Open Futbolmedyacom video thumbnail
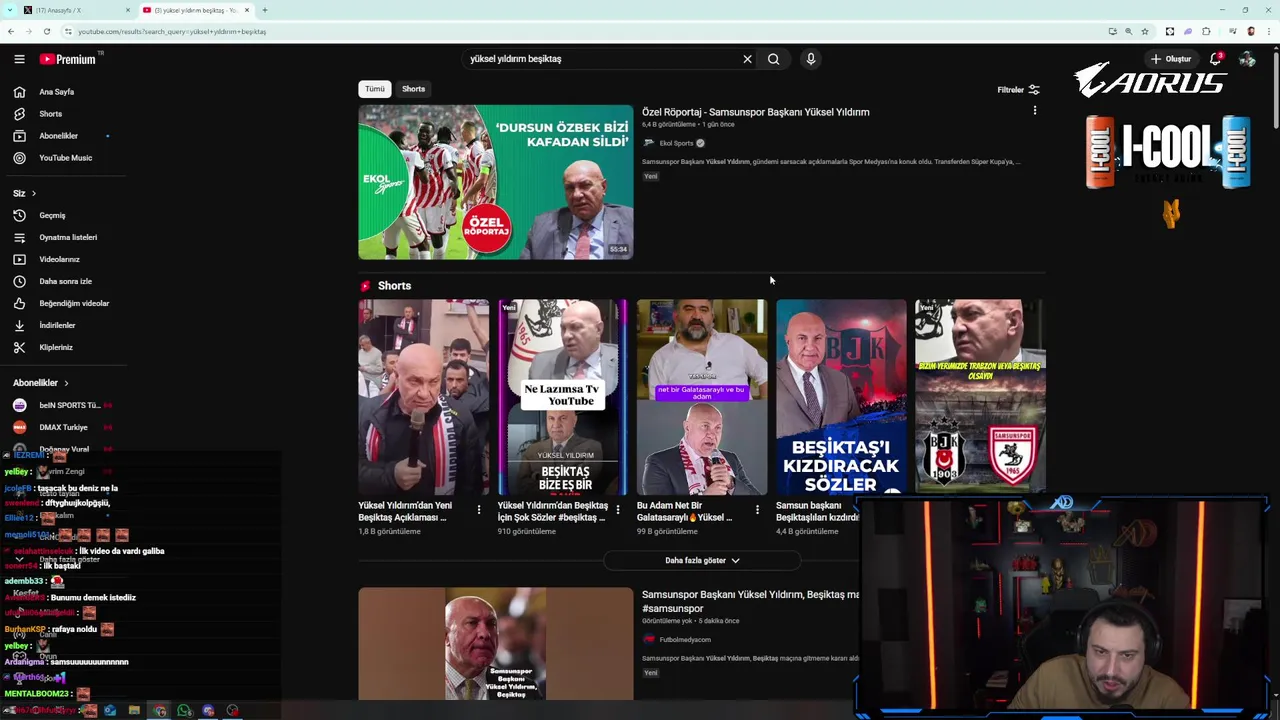This screenshot has height=720, width=1280. (495, 643)
